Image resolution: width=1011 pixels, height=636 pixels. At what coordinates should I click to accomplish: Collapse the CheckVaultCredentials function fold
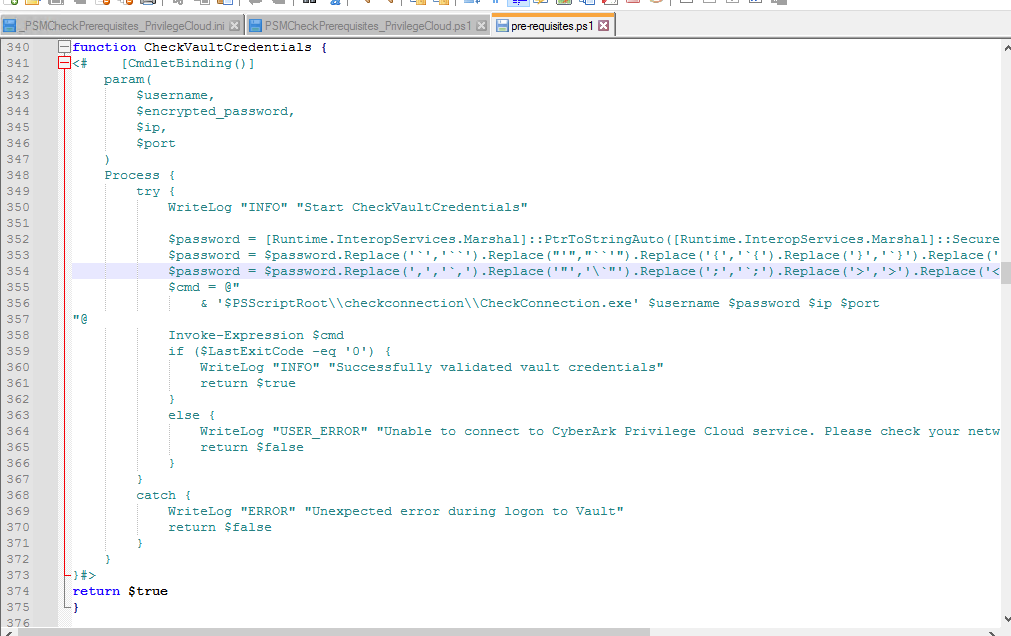(x=64, y=46)
